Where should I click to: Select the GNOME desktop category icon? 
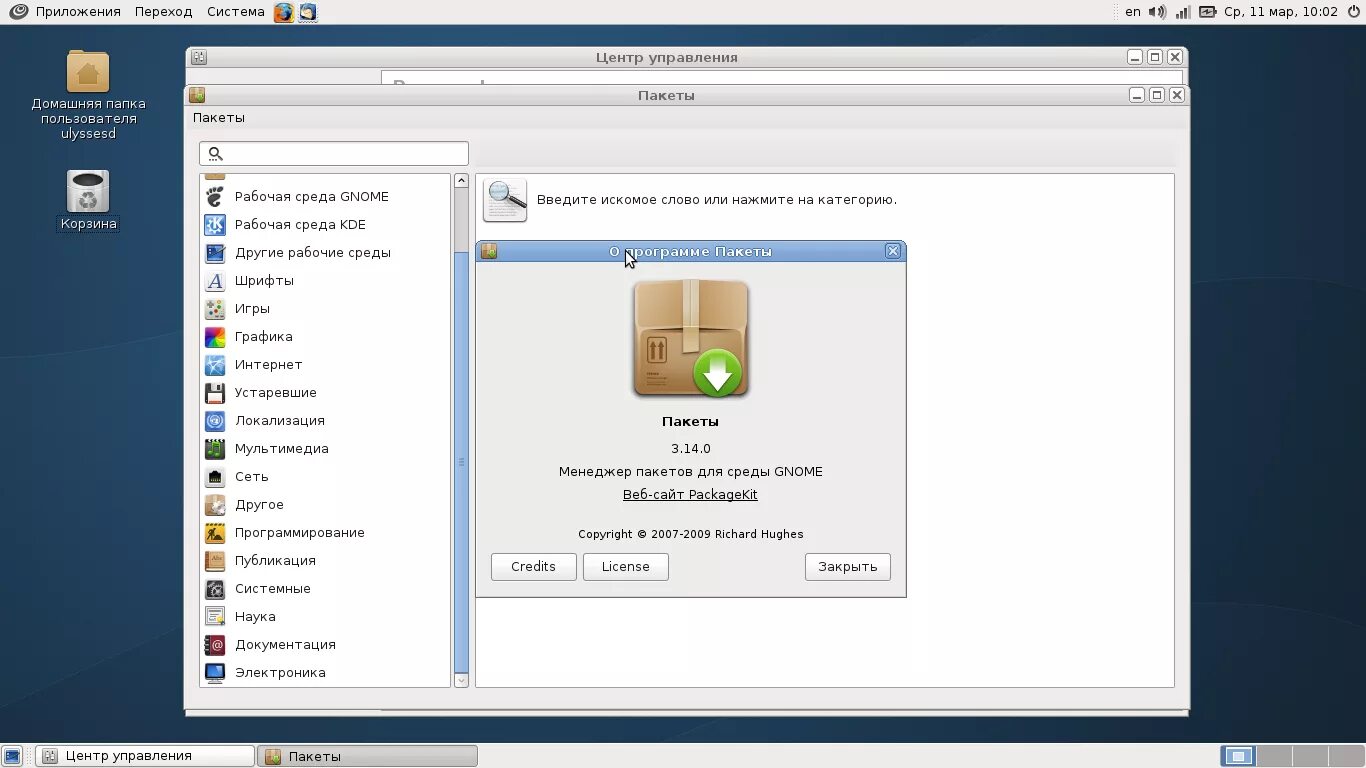215,197
